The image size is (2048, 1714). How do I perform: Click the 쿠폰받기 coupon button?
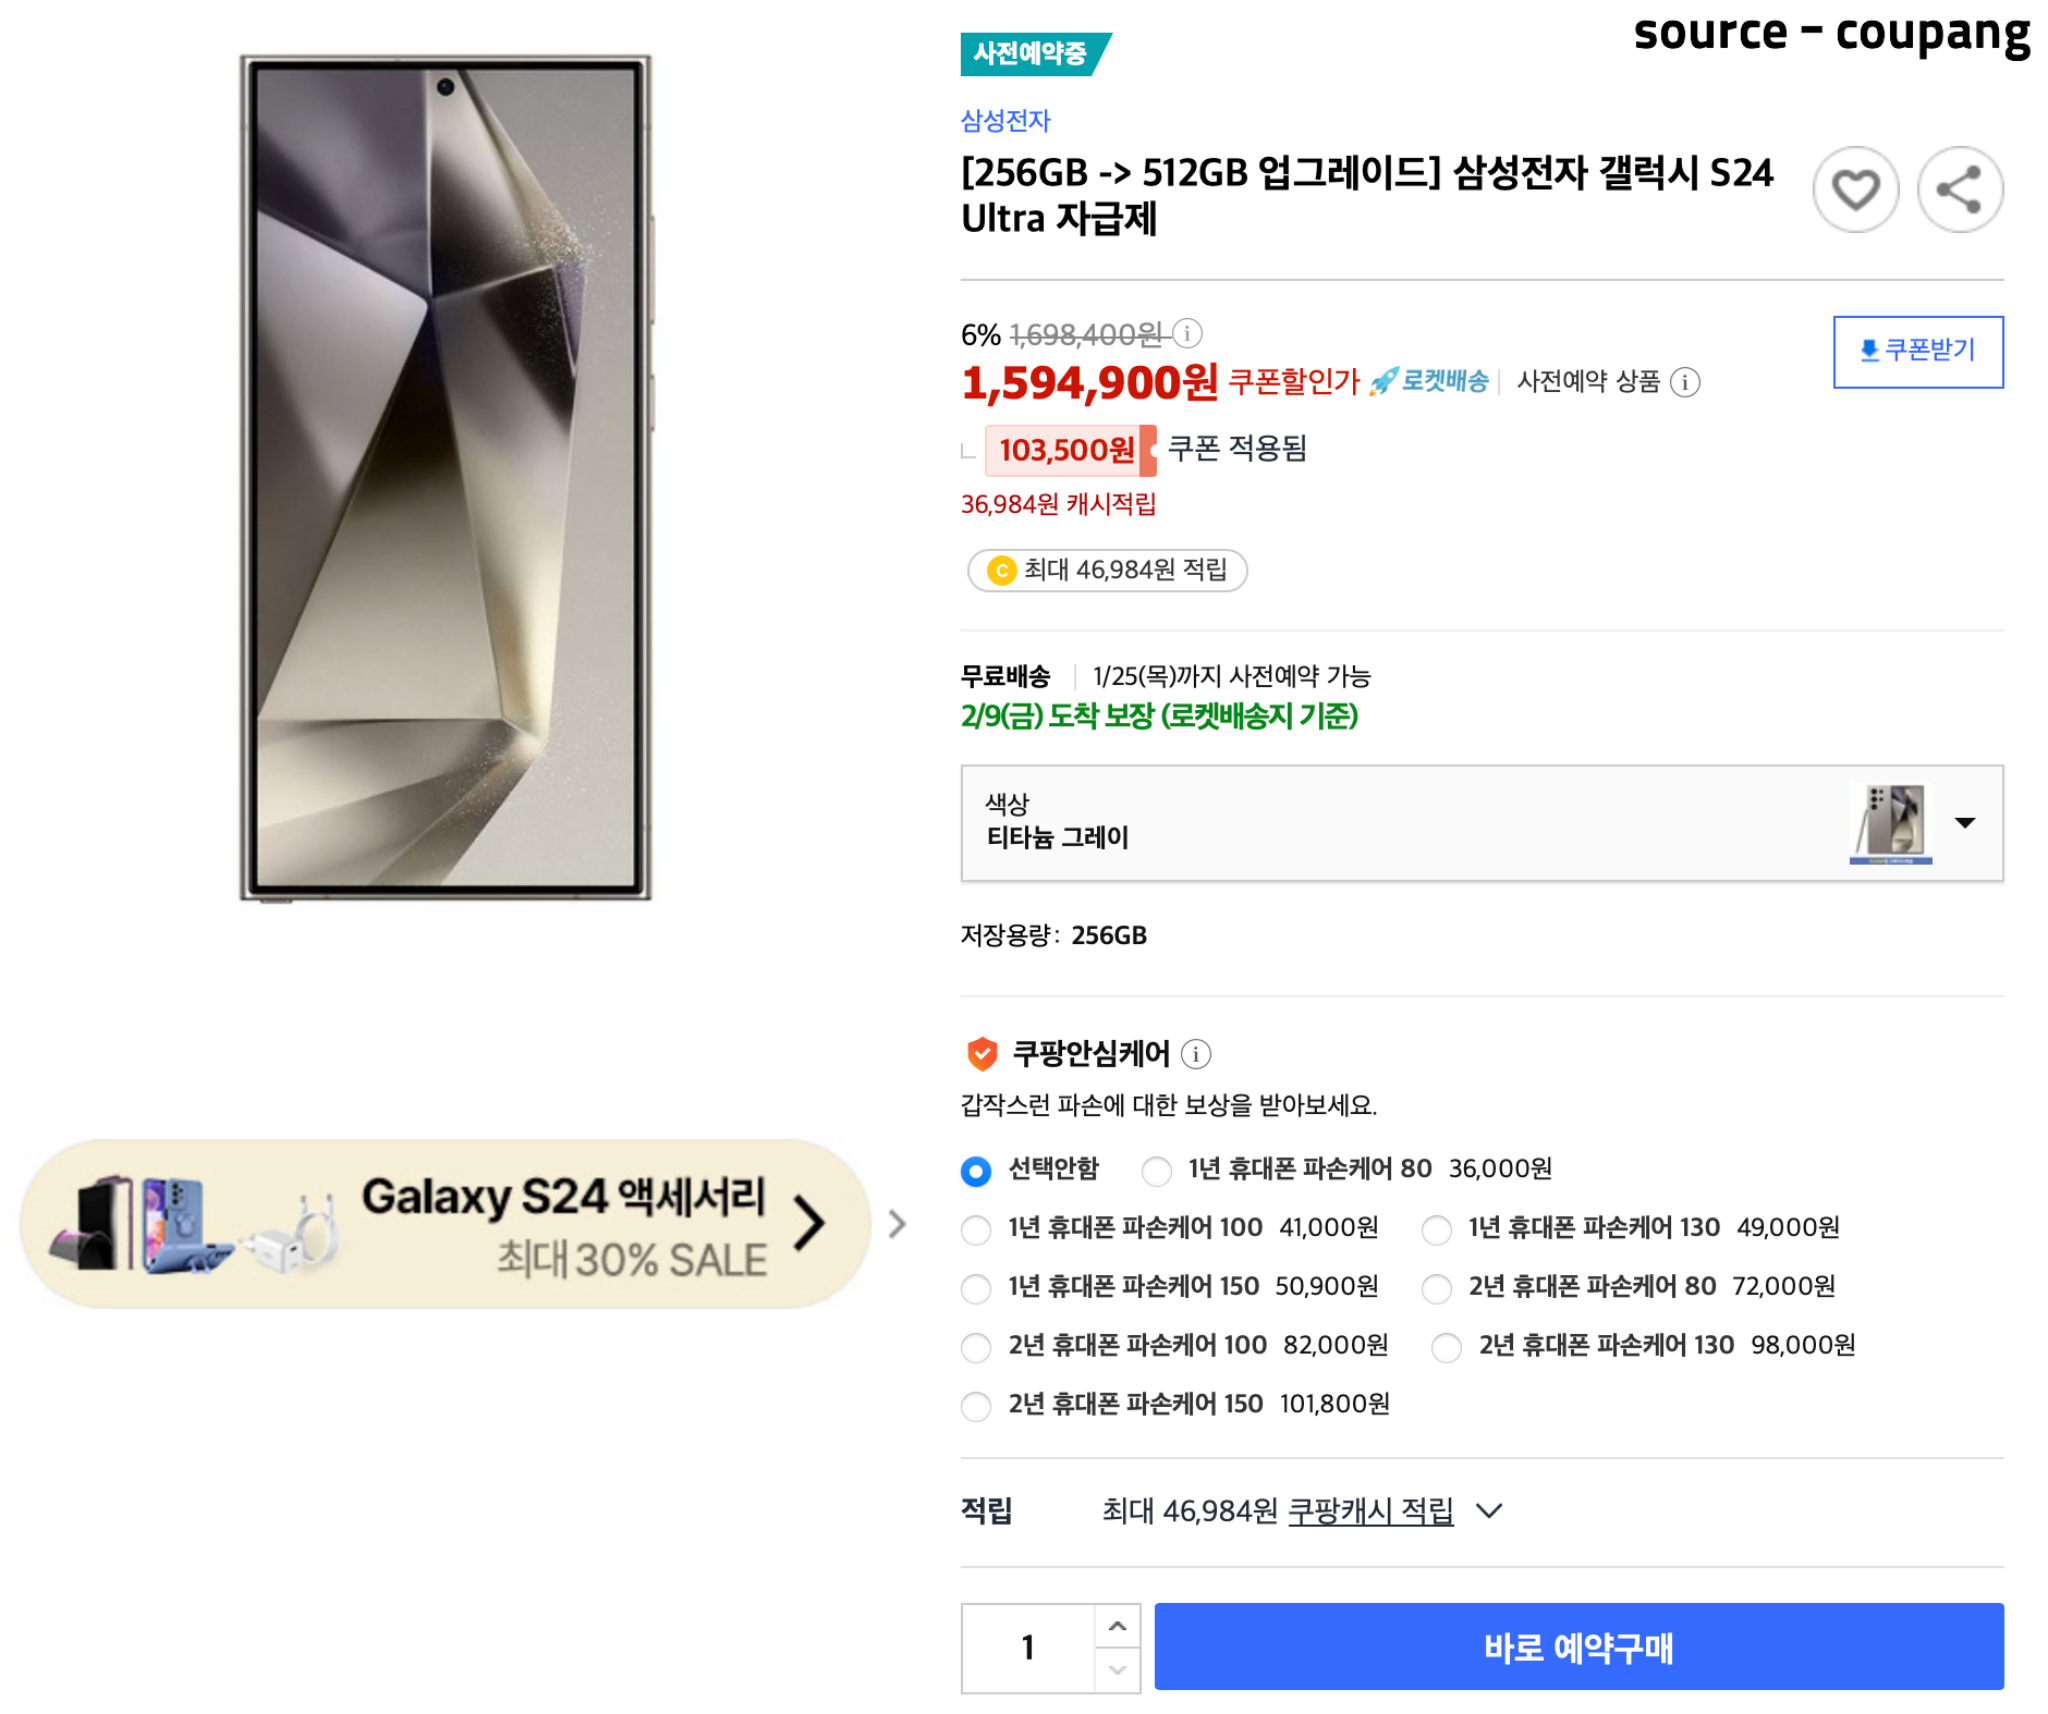[x=1915, y=351]
